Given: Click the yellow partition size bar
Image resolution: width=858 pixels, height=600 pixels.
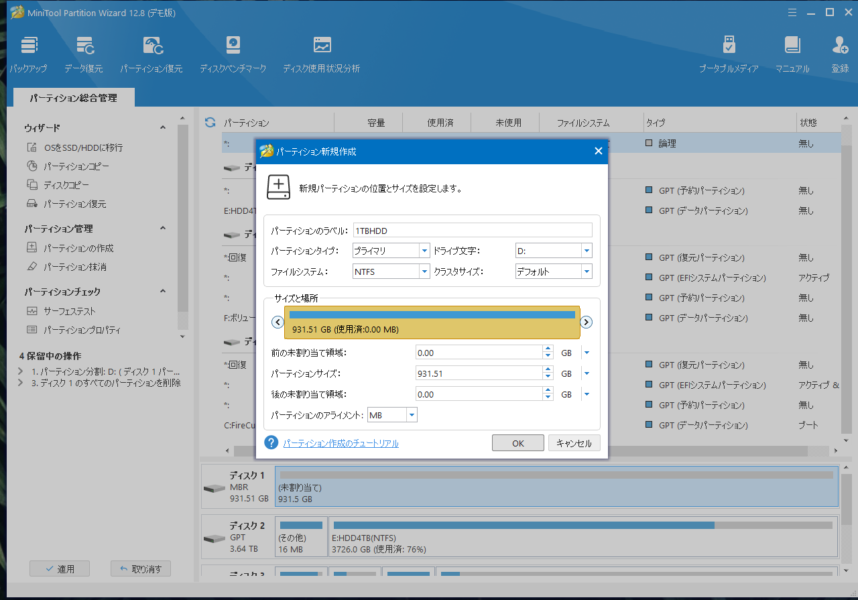Looking at the screenshot, I should [x=432, y=322].
